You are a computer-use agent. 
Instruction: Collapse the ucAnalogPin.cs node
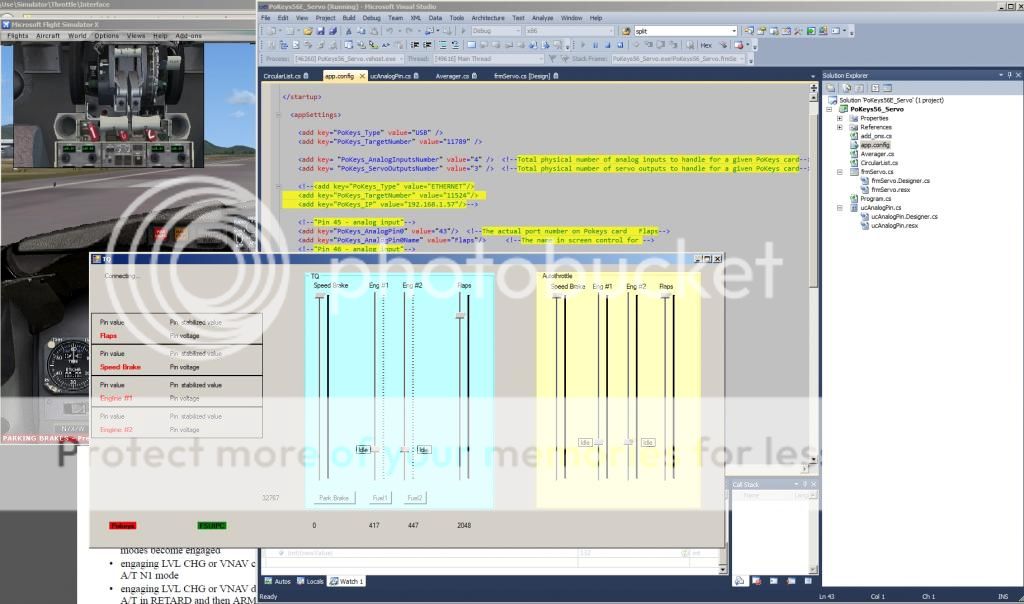pyautogui.click(x=840, y=208)
